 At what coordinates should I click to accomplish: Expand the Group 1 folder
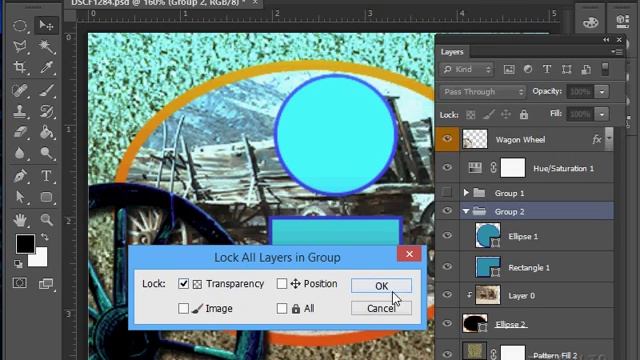tap(466, 192)
